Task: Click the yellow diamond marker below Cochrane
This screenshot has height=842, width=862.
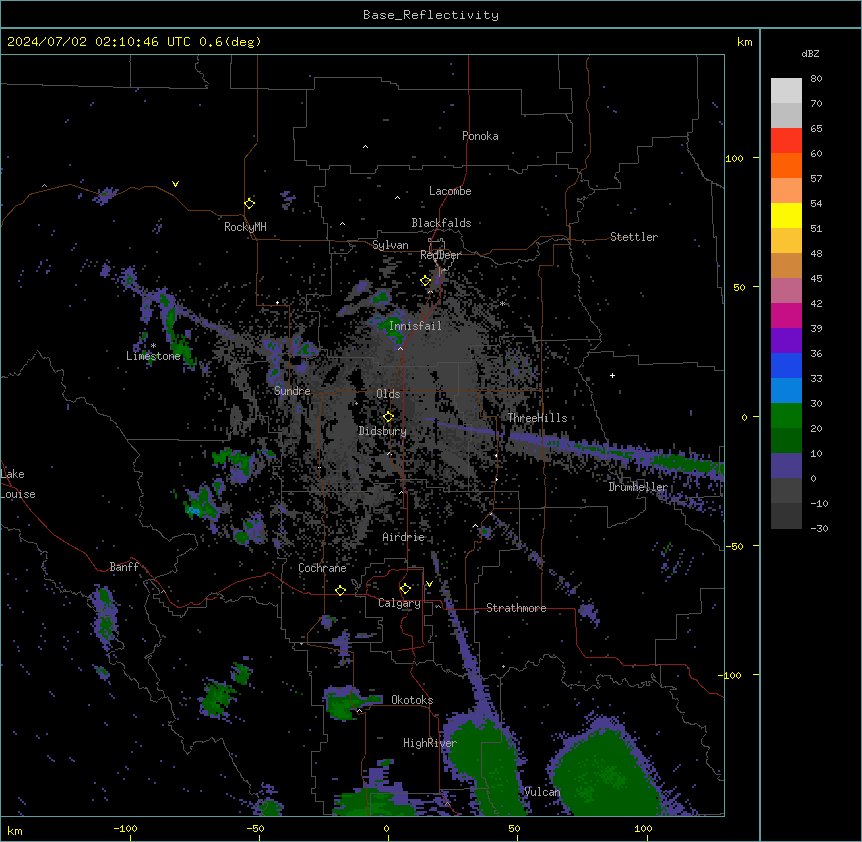Action: pos(340,590)
